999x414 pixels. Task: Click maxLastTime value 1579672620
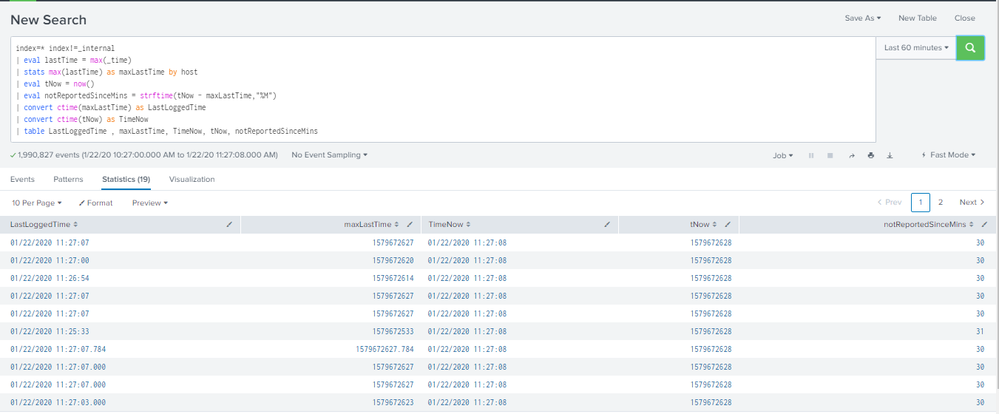coord(393,260)
